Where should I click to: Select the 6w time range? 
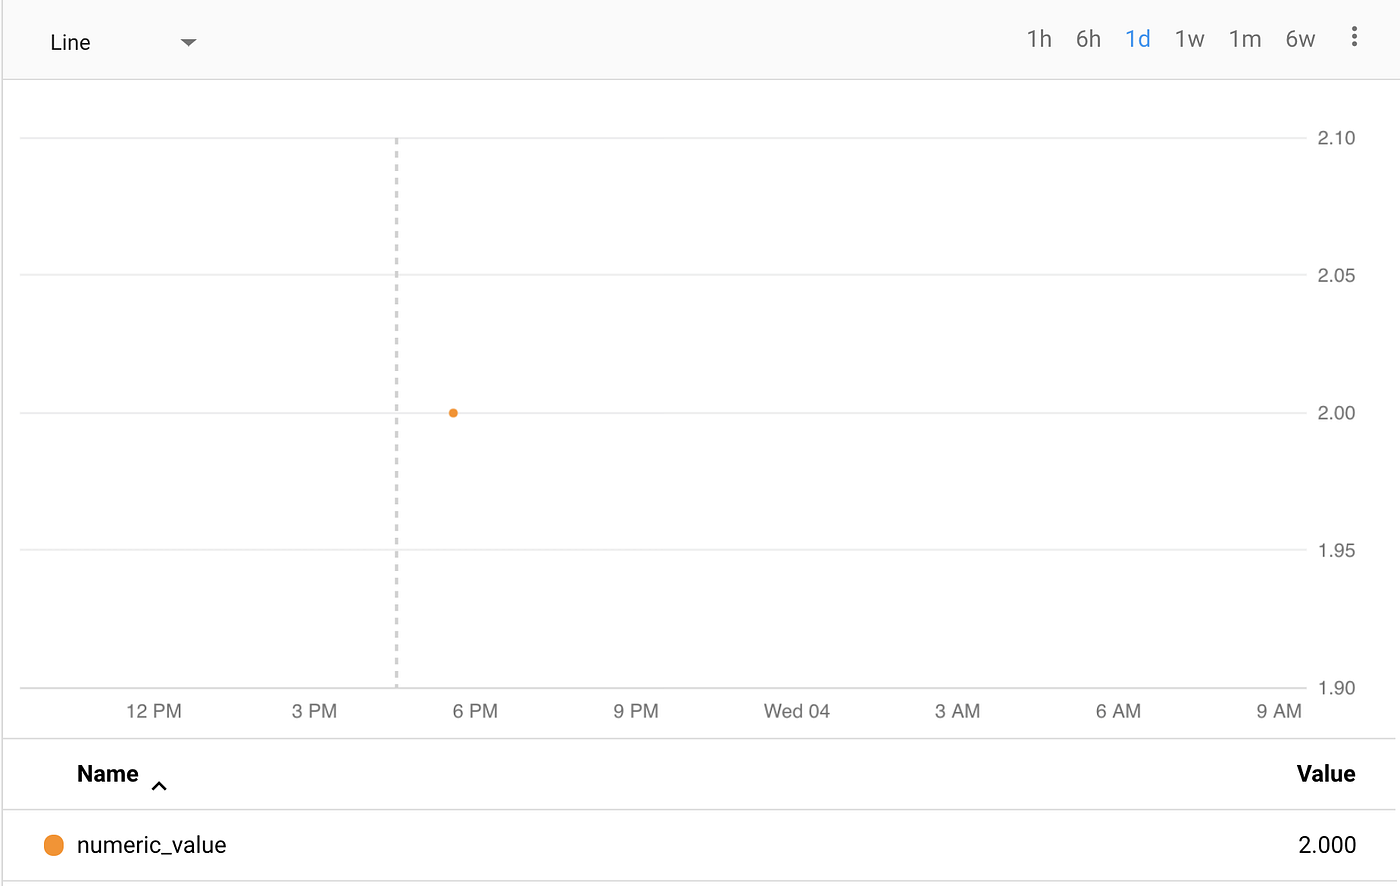1299,38
